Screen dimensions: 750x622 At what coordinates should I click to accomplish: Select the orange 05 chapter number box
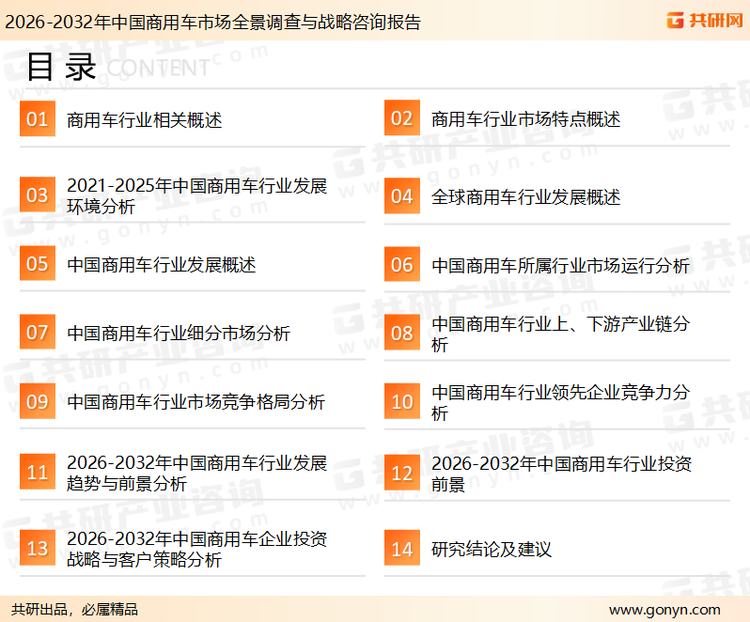pyautogui.click(x=37, y=263)
